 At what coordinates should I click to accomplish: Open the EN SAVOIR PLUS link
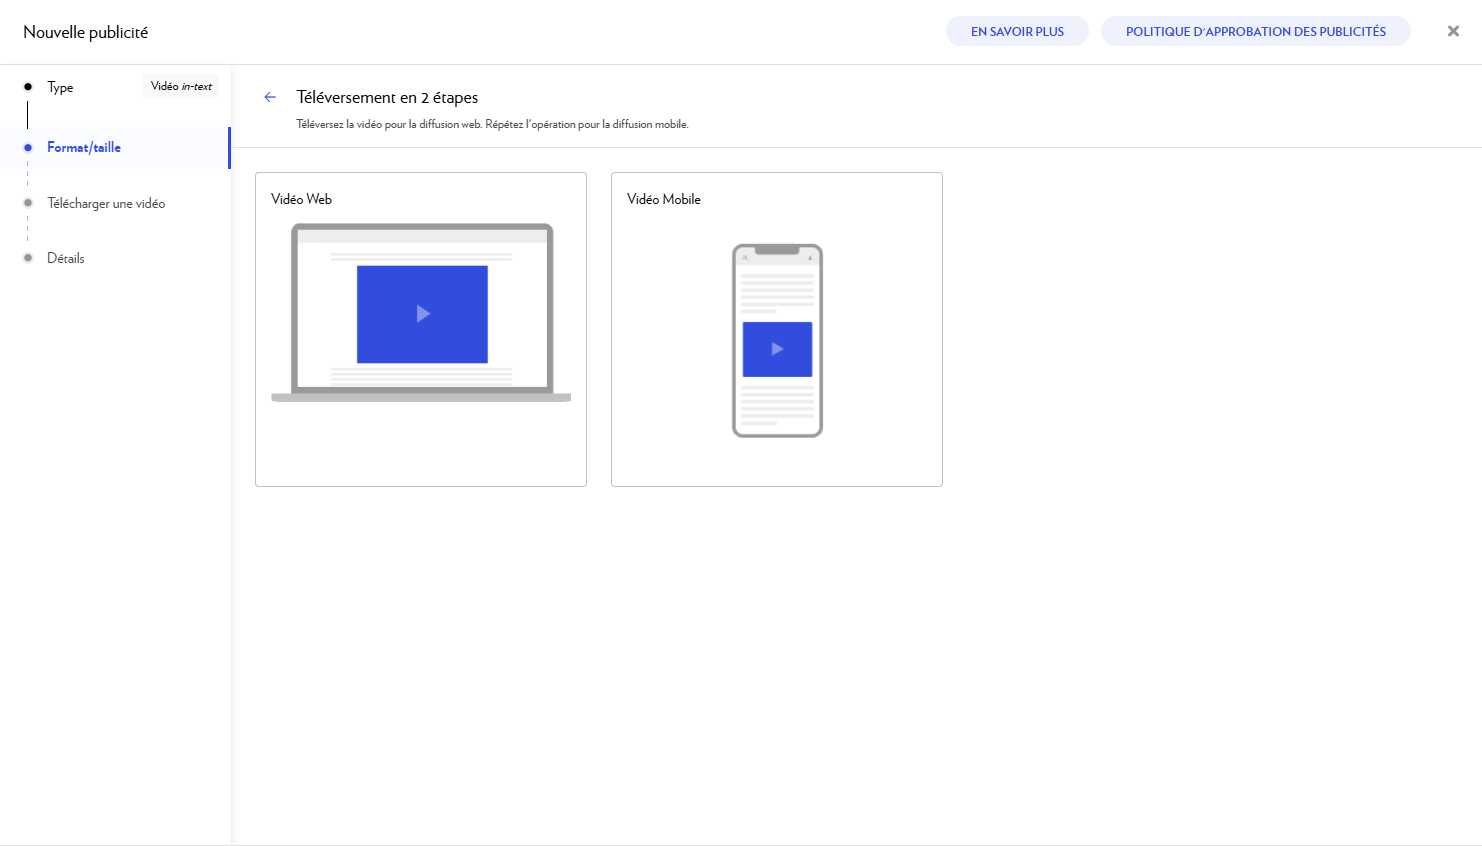(1017, 31)
